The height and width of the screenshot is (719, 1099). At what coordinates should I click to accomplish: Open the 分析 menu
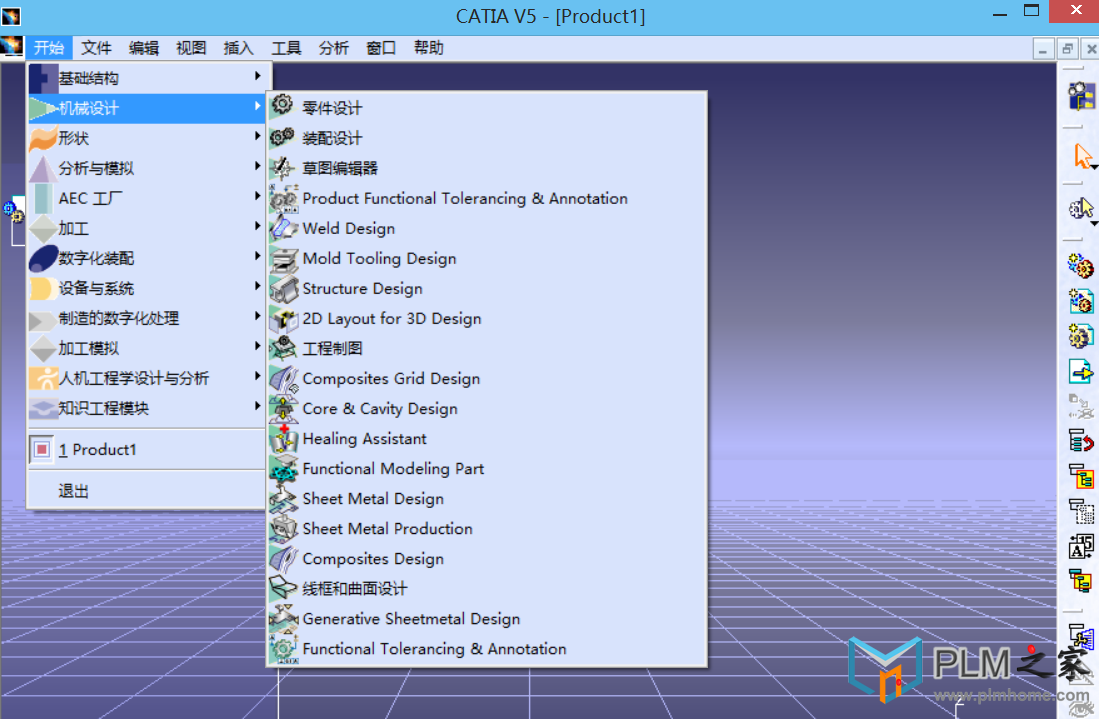(x=333, y=48)
